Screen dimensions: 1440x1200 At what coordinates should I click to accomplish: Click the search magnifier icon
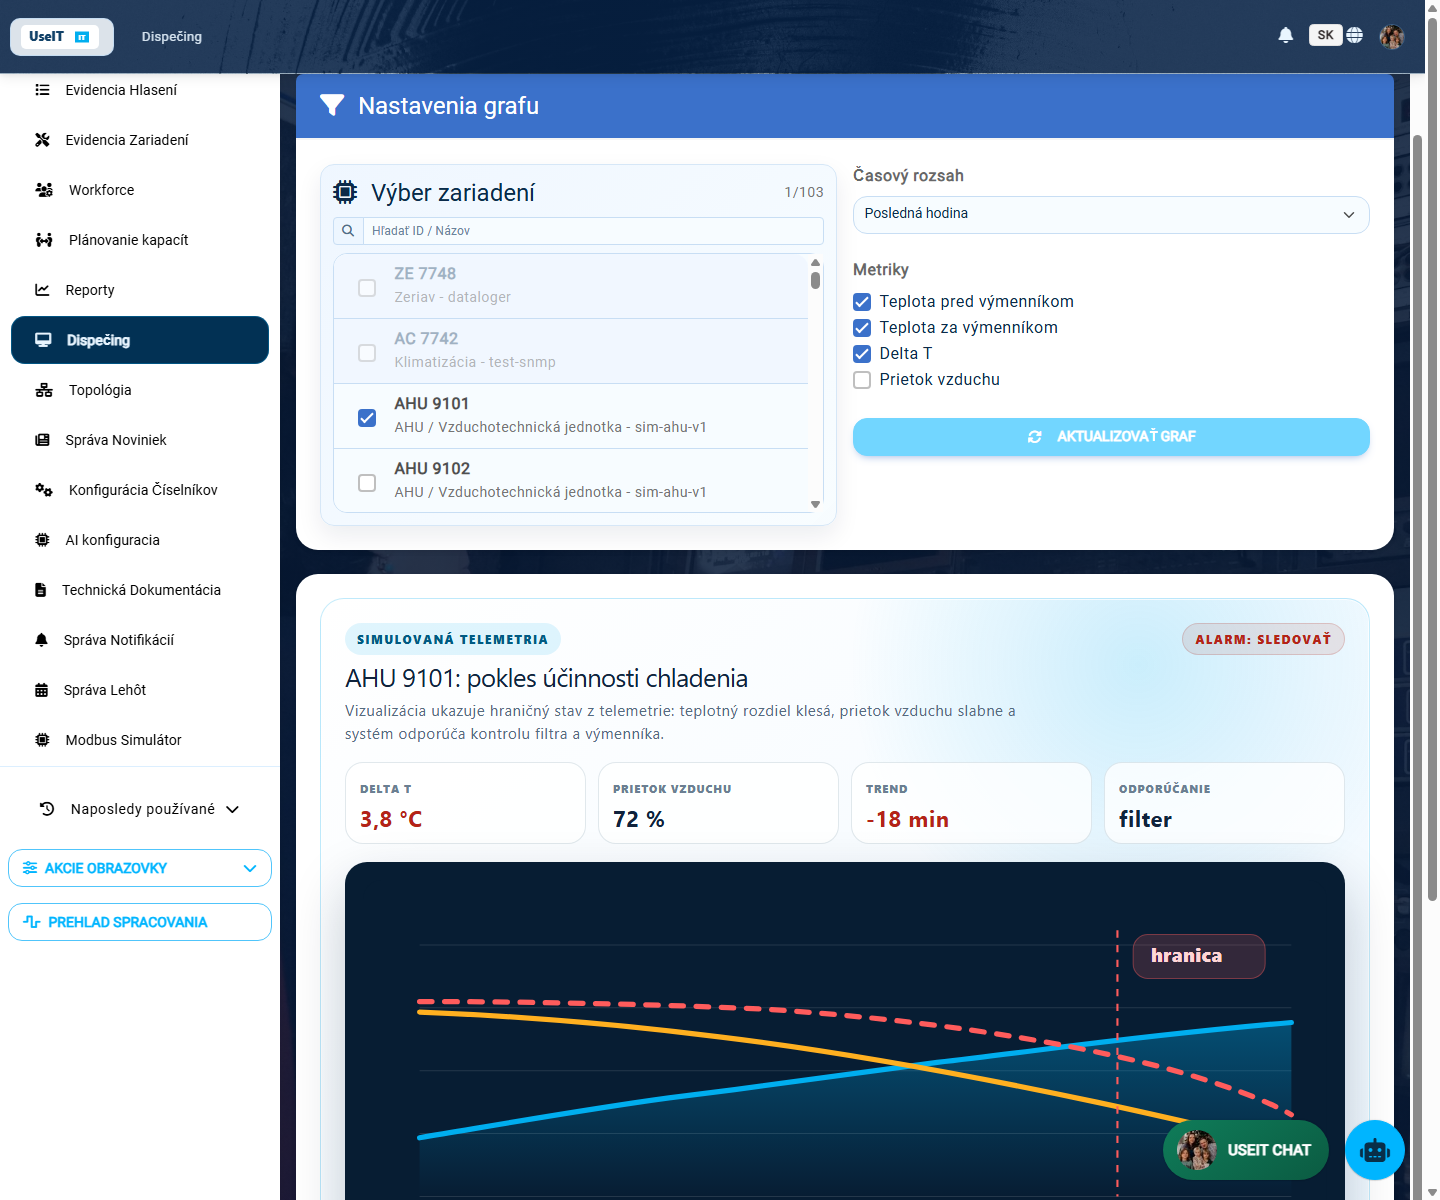point(348,231)
